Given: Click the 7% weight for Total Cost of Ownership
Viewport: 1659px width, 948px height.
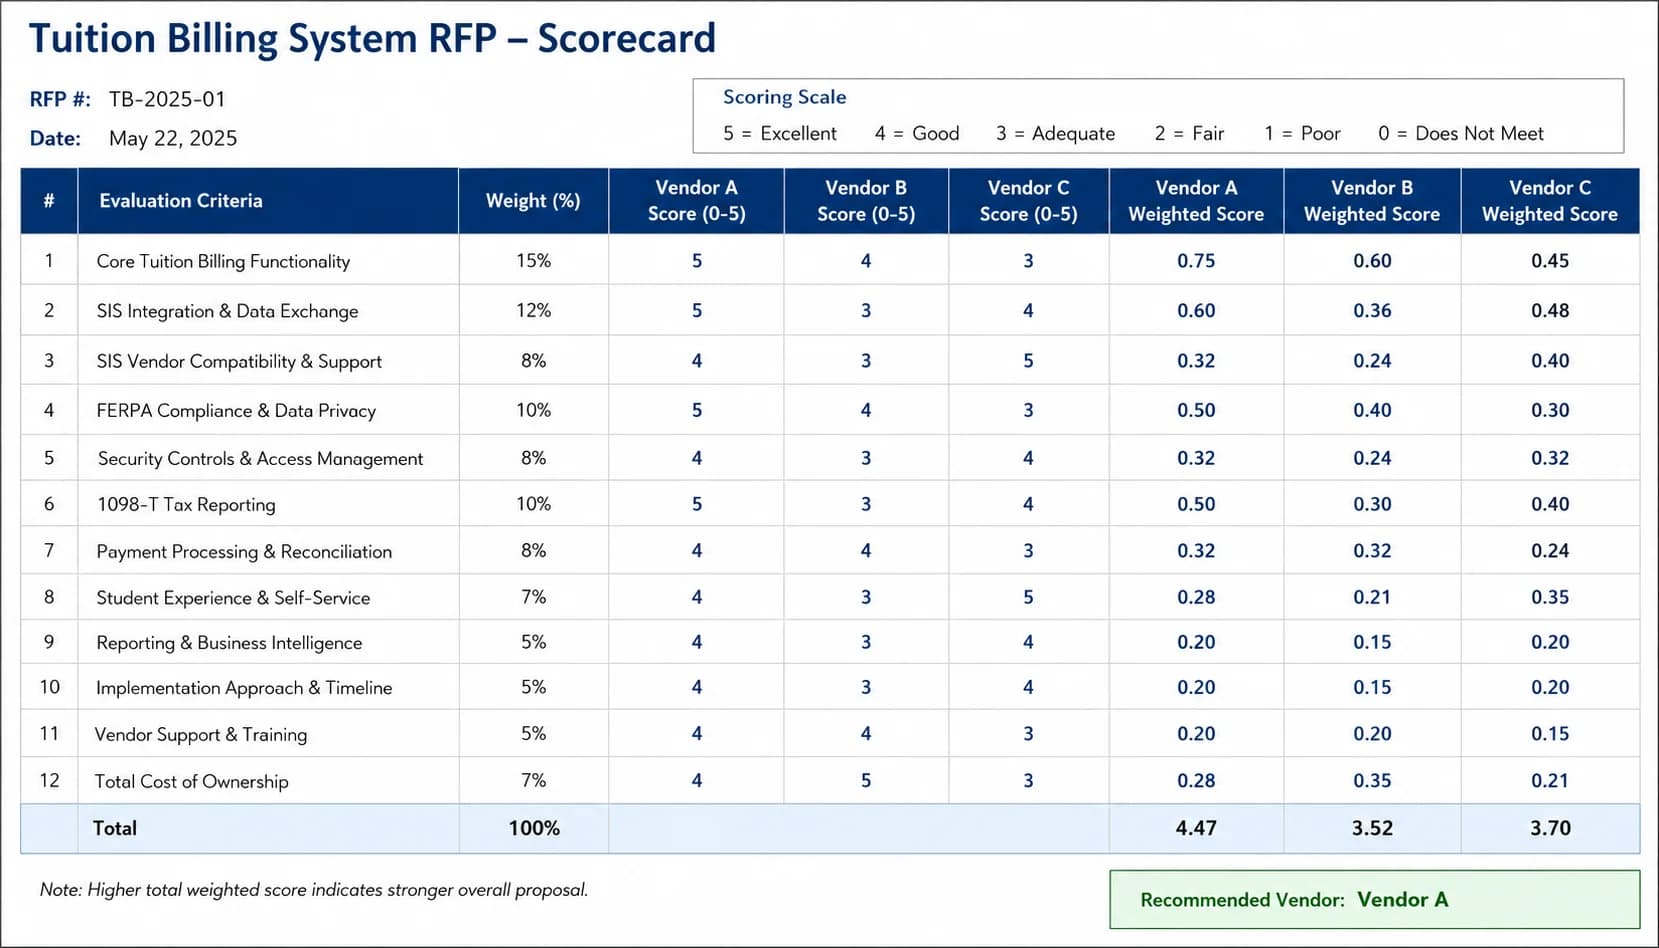Looking at the screenshot, I should [533, 780].
